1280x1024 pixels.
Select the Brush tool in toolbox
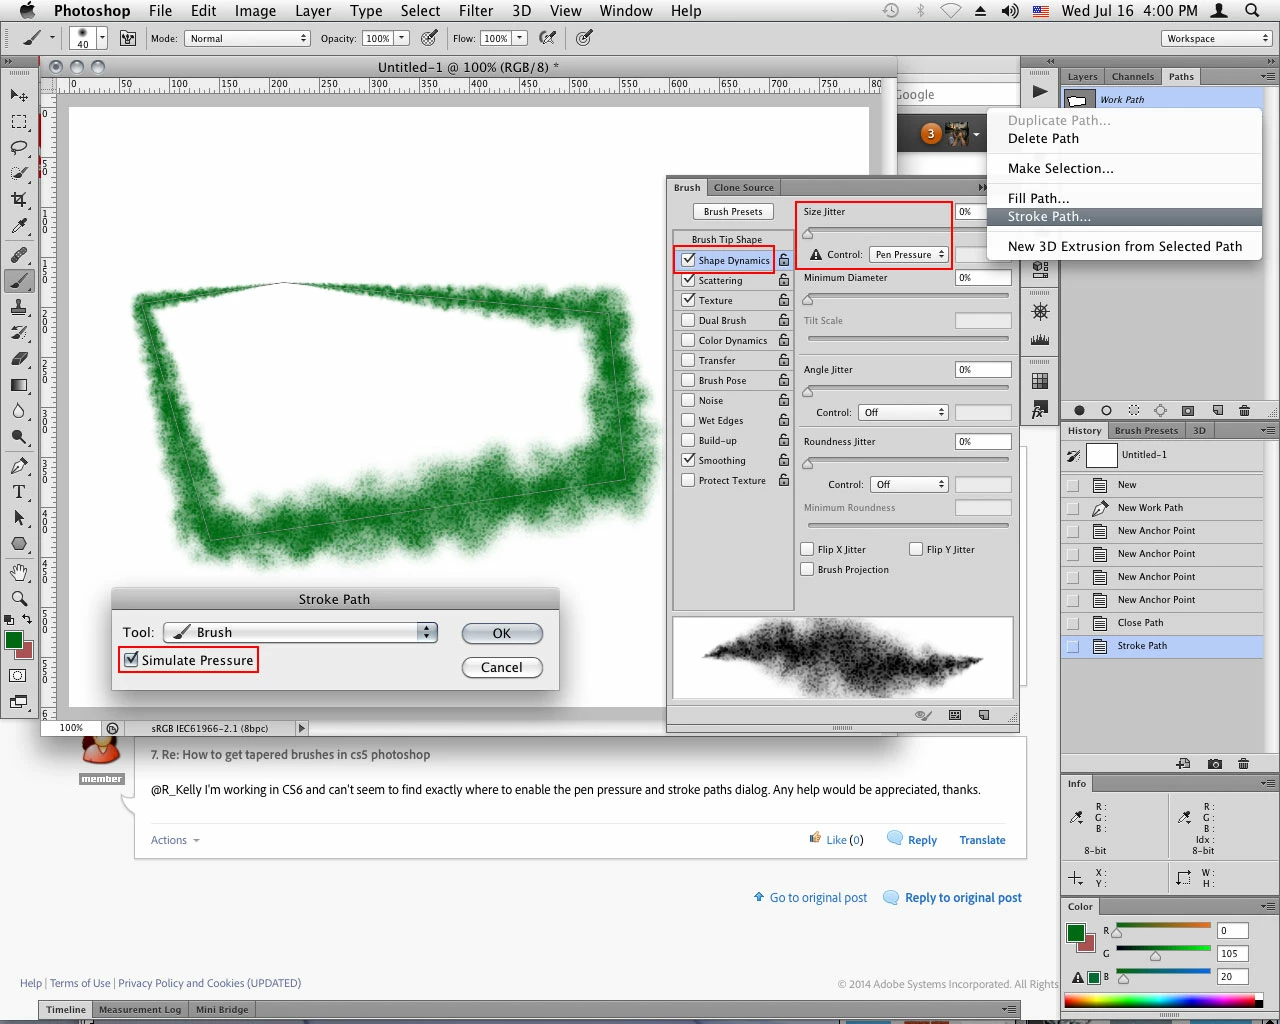click(19, 281)
